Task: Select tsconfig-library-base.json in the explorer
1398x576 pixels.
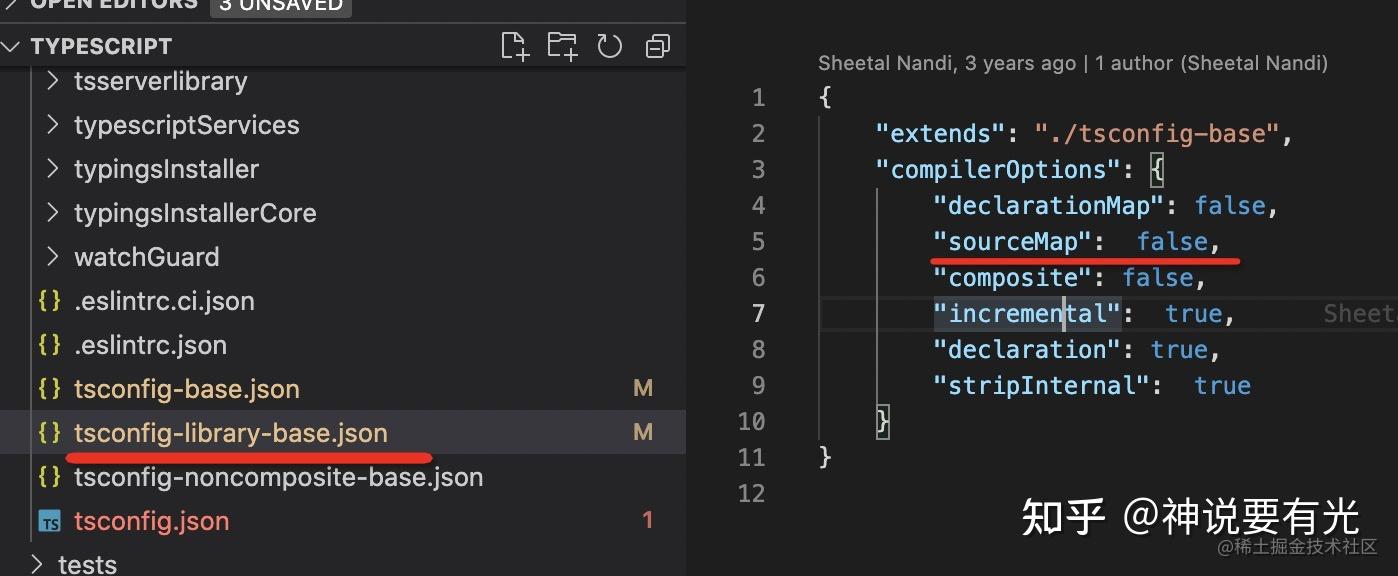Action: 230,432
